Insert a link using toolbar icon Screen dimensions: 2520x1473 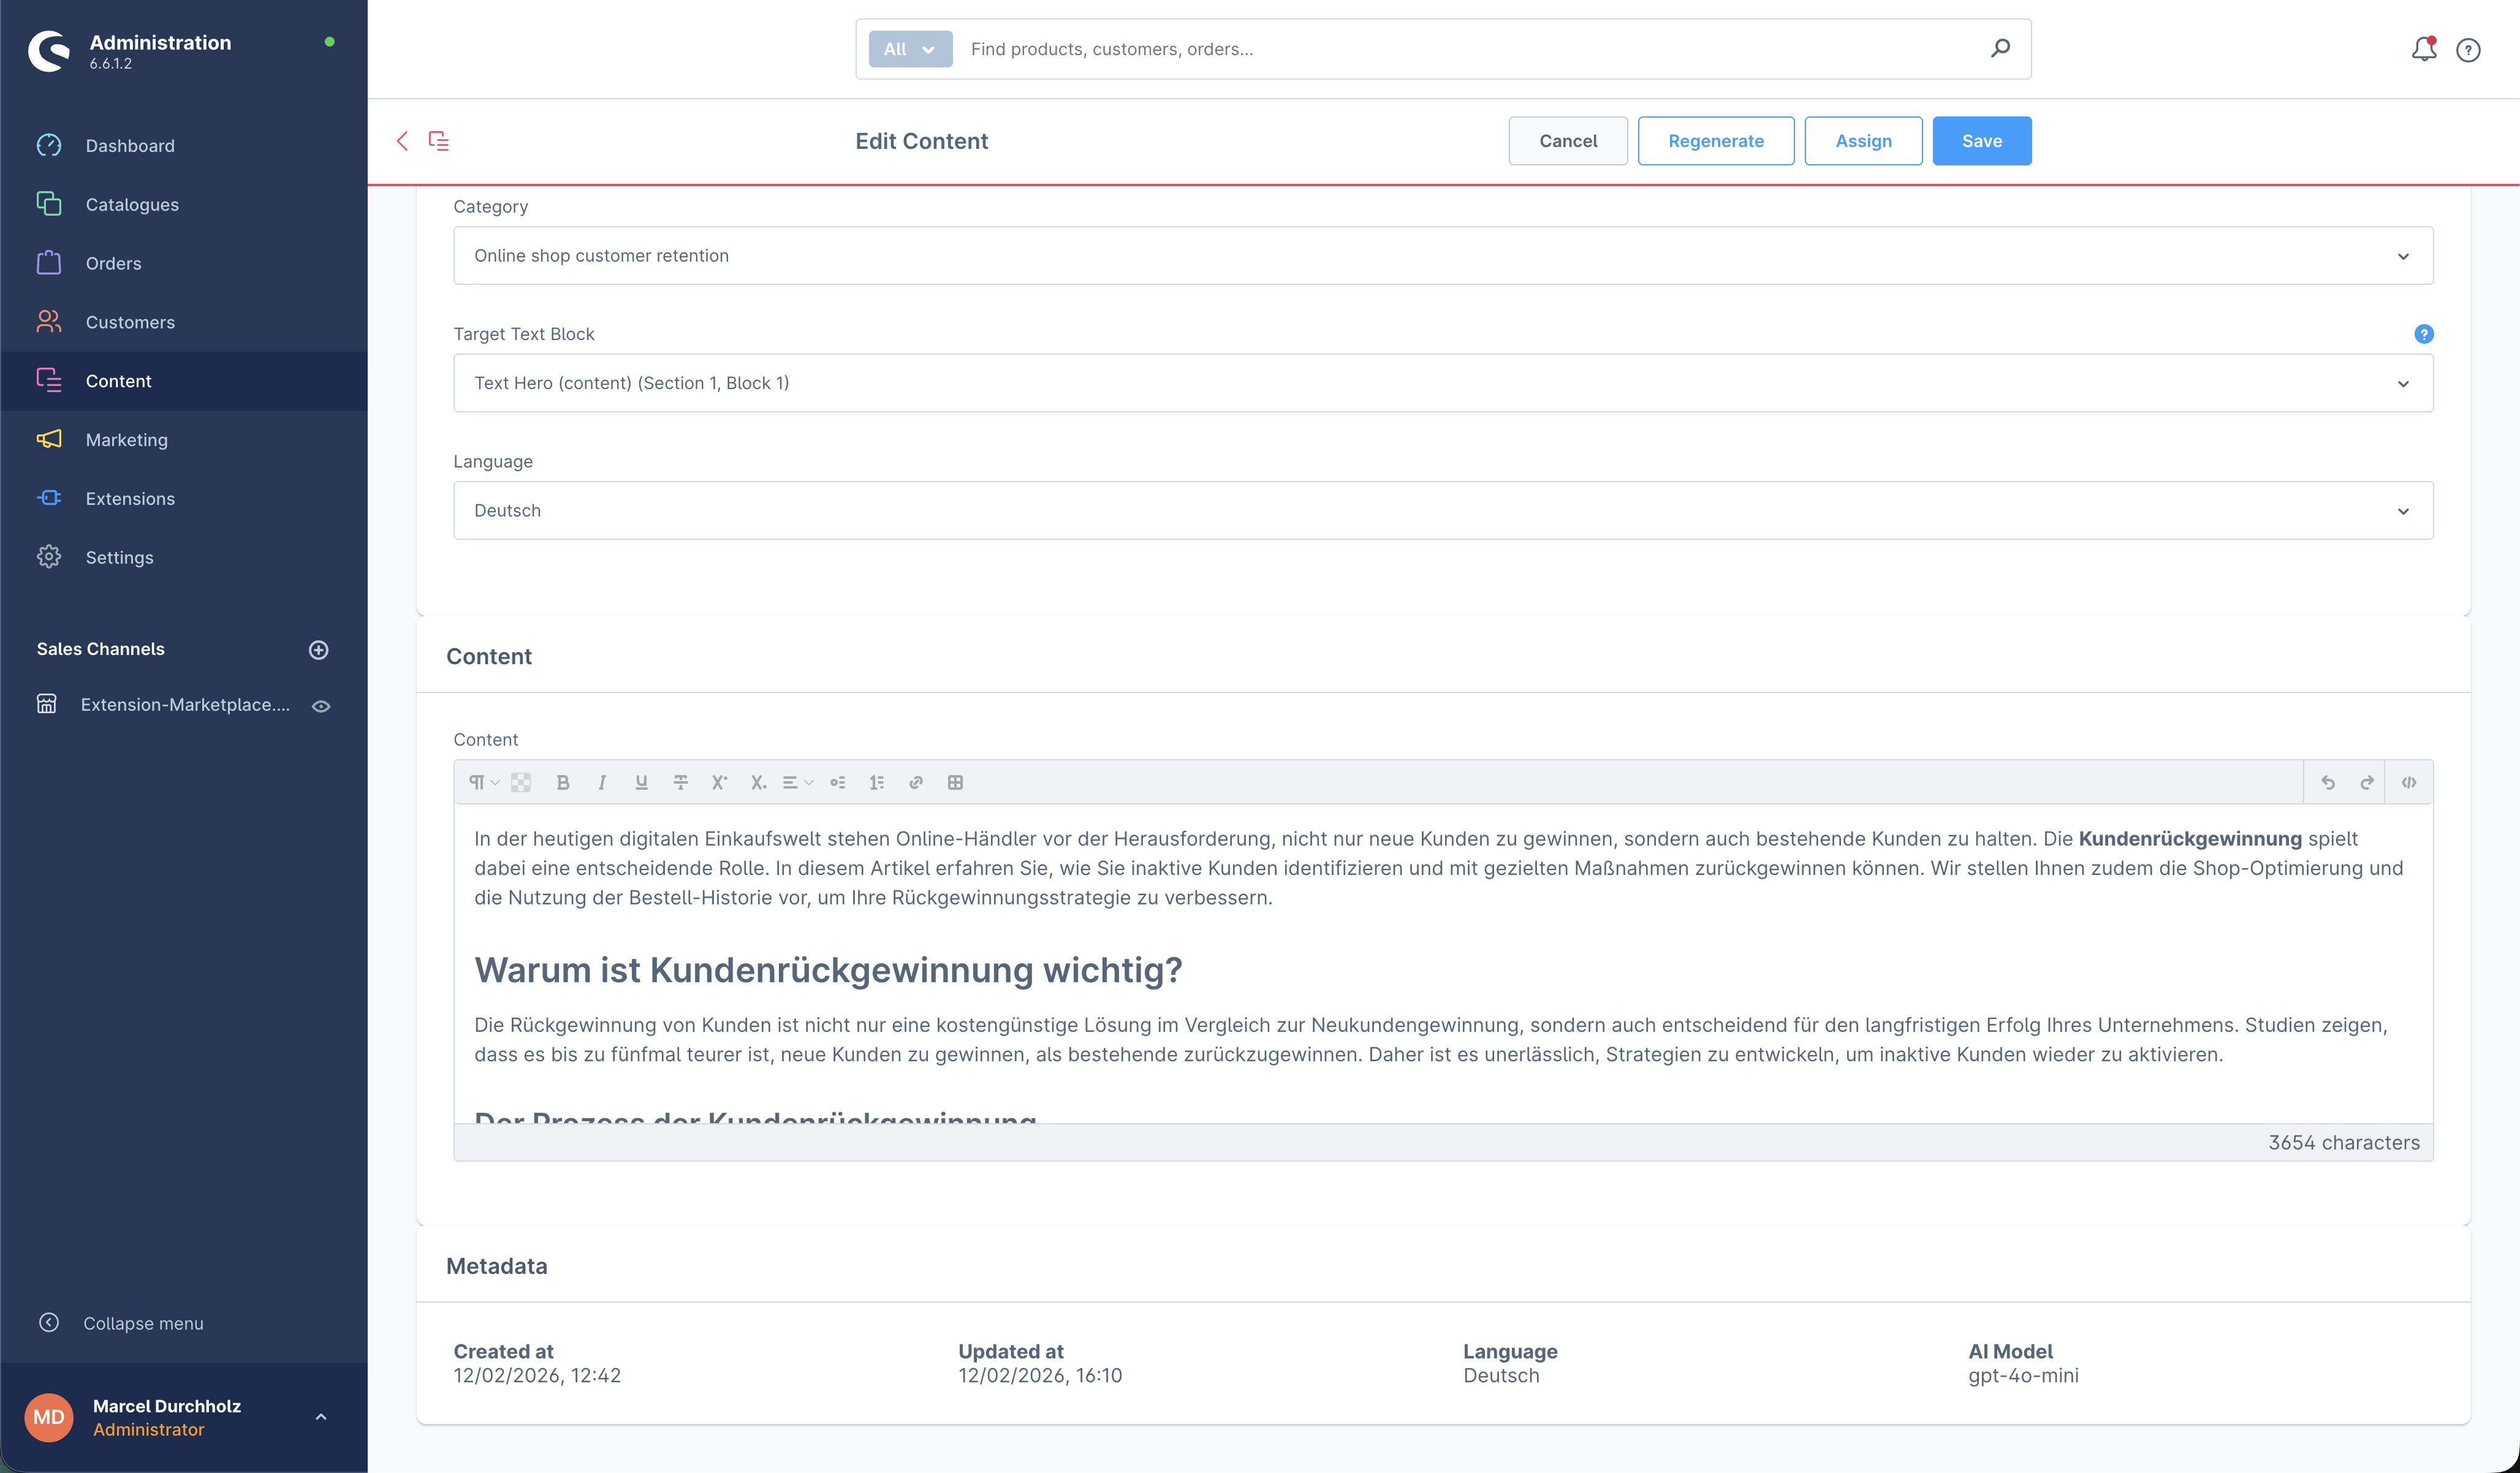coord(915,782)
